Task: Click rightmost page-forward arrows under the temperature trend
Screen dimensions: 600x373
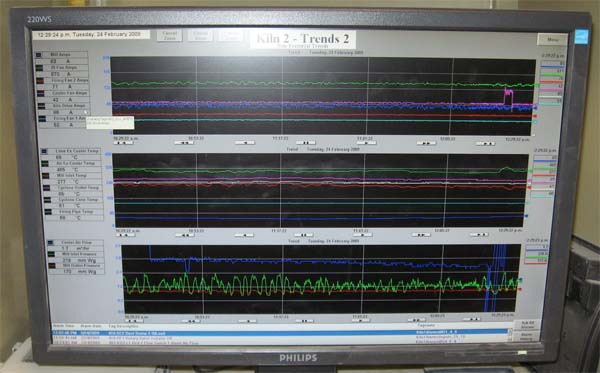Action: pos(479,235)
